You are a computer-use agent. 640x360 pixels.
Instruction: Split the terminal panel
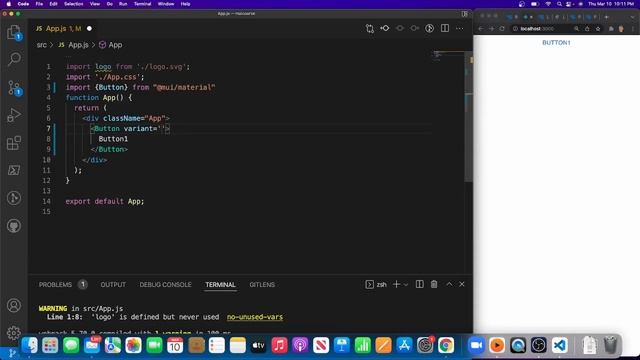(x=419, y=284)
